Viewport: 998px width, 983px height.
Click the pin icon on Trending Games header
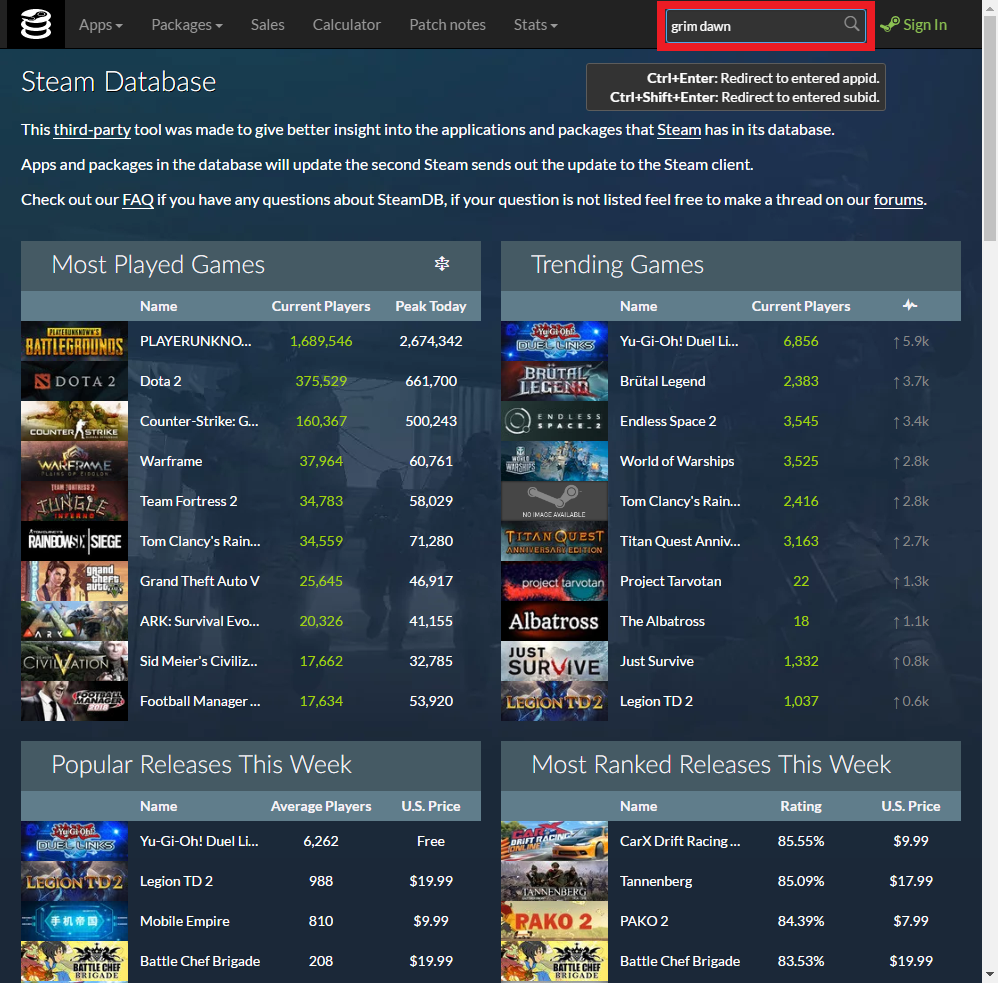pyautogui.click(x=910, y=305)
